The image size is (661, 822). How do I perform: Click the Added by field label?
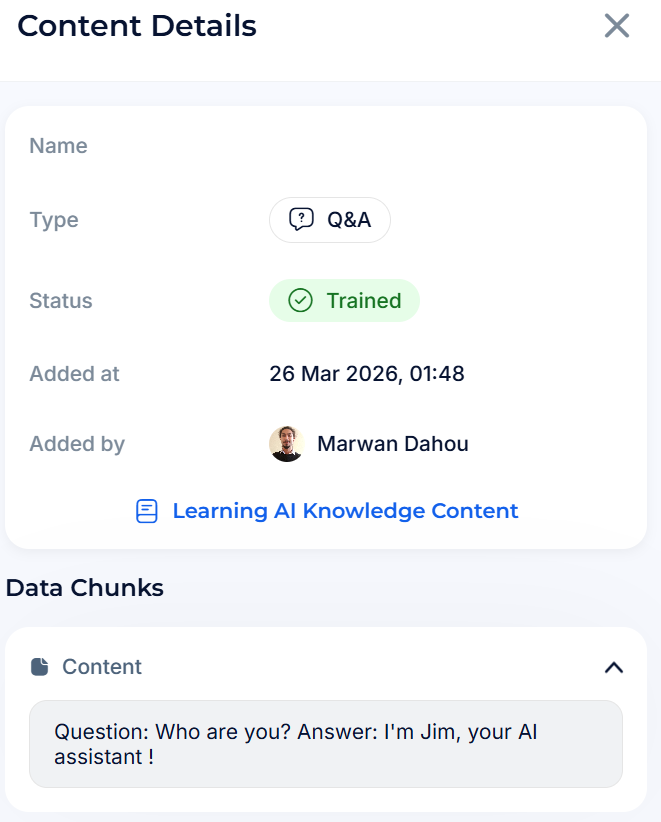[x=77, y=444]
